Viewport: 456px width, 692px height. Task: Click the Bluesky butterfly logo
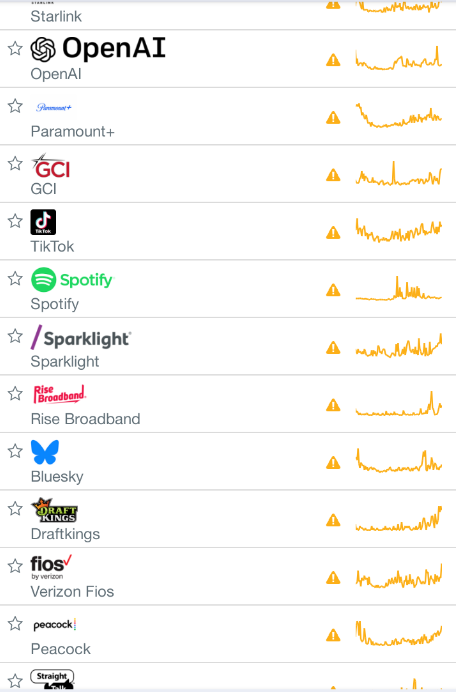[x=45, y=452]
